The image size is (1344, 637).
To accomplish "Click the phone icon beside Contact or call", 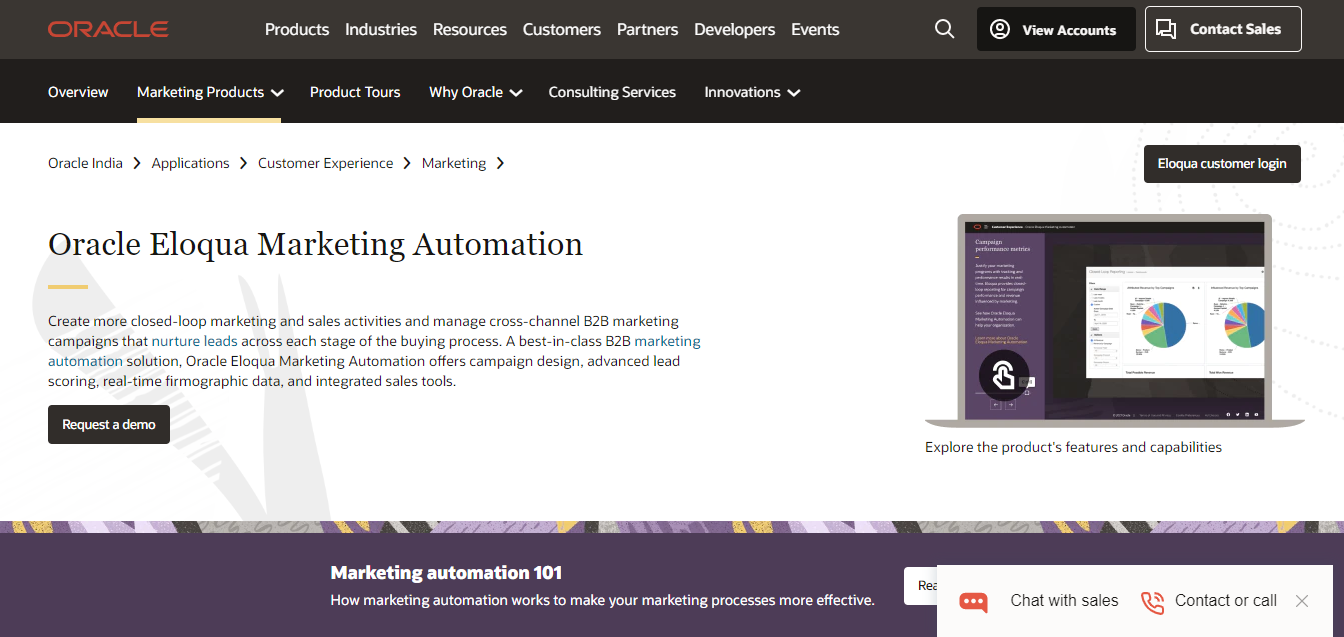I will pyautogui.click(x=1152, y=602).
